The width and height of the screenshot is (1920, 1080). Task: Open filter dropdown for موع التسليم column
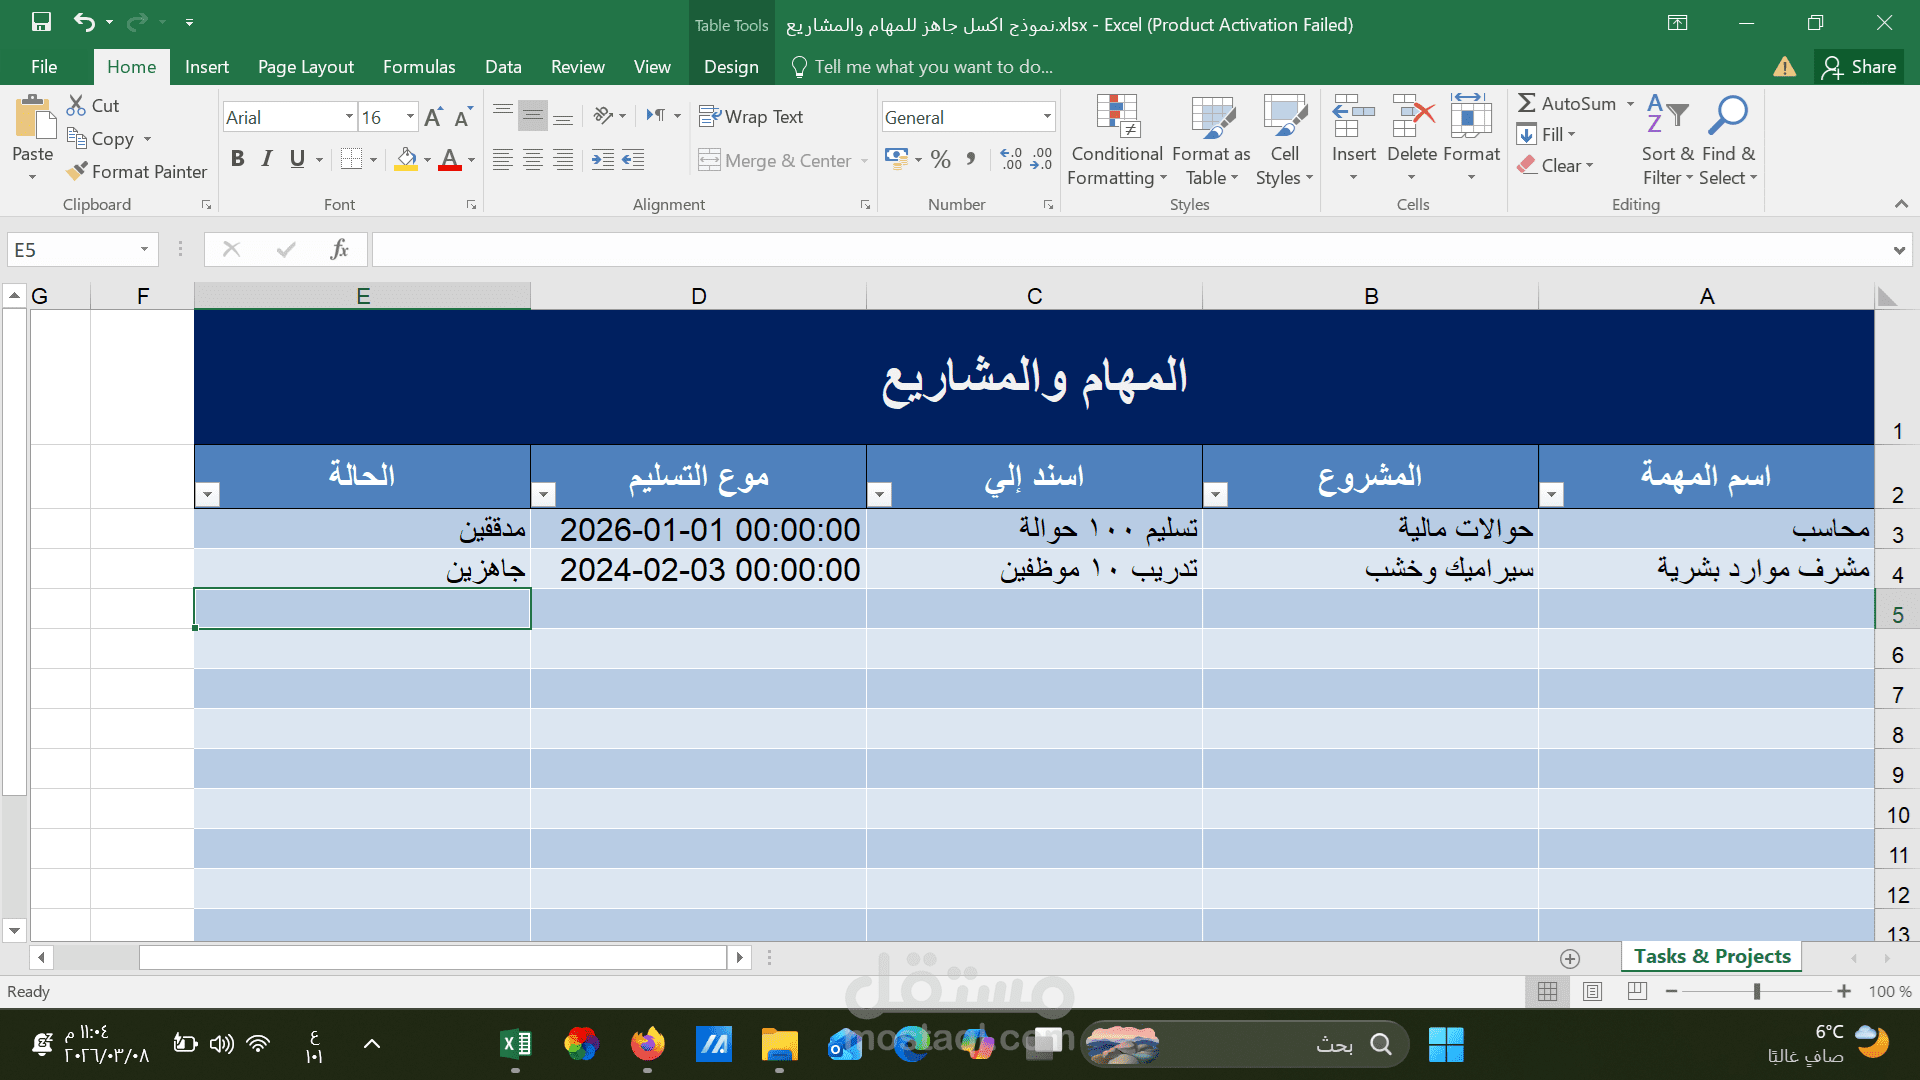(x=543, y=494)
